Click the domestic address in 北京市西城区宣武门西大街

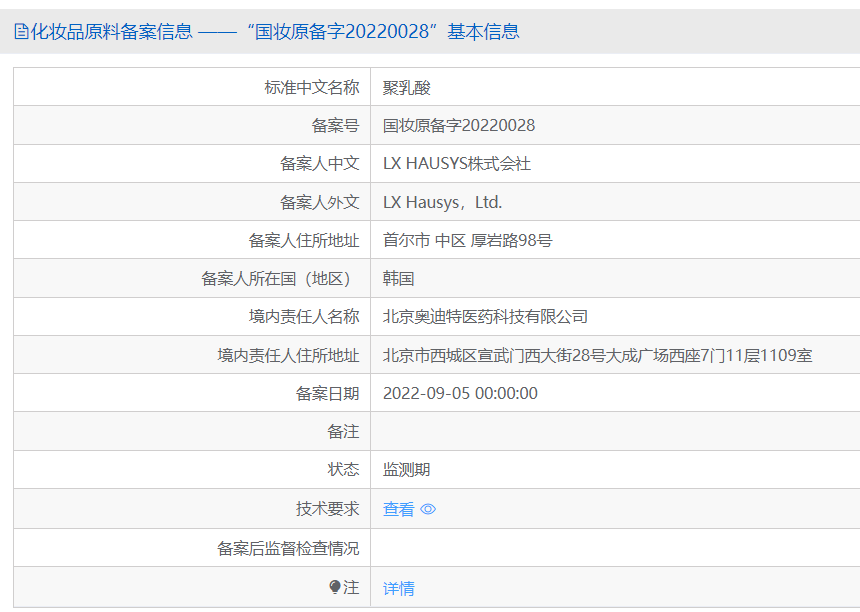pyautogui.click(x=597, y=355)
